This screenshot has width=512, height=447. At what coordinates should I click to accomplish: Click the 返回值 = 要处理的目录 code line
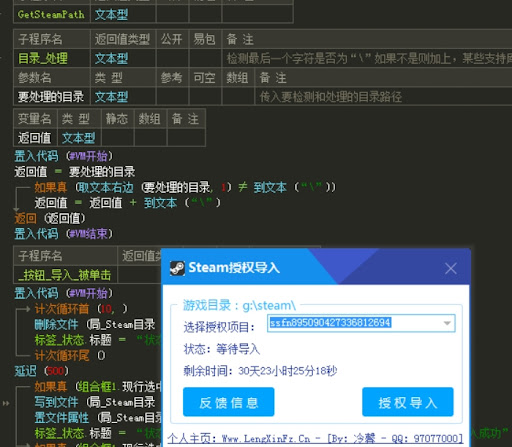[75, 172]
